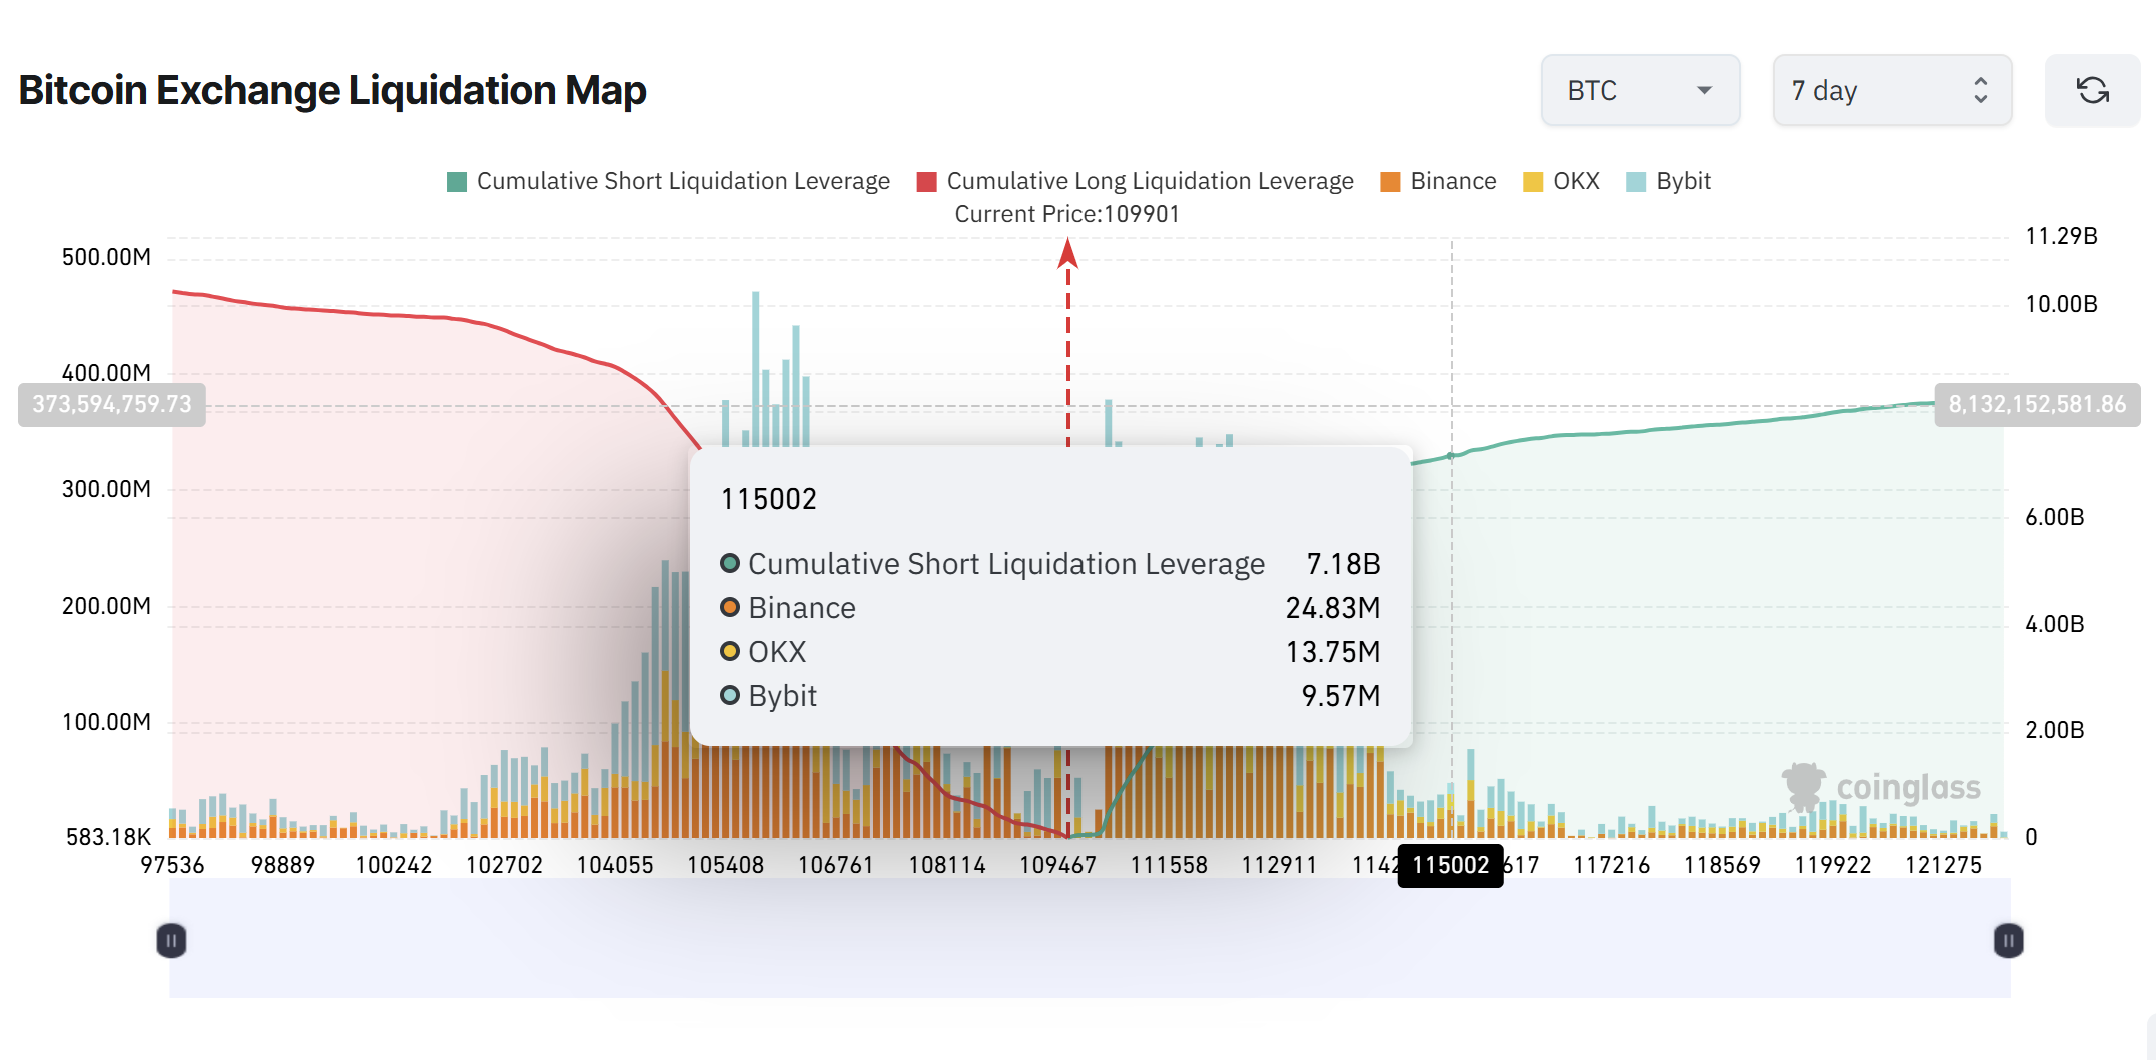Open the BTC coin dropdown
Image resolution: width=2156 pixels, height=1060 pixels.
tap(1640, 91)
